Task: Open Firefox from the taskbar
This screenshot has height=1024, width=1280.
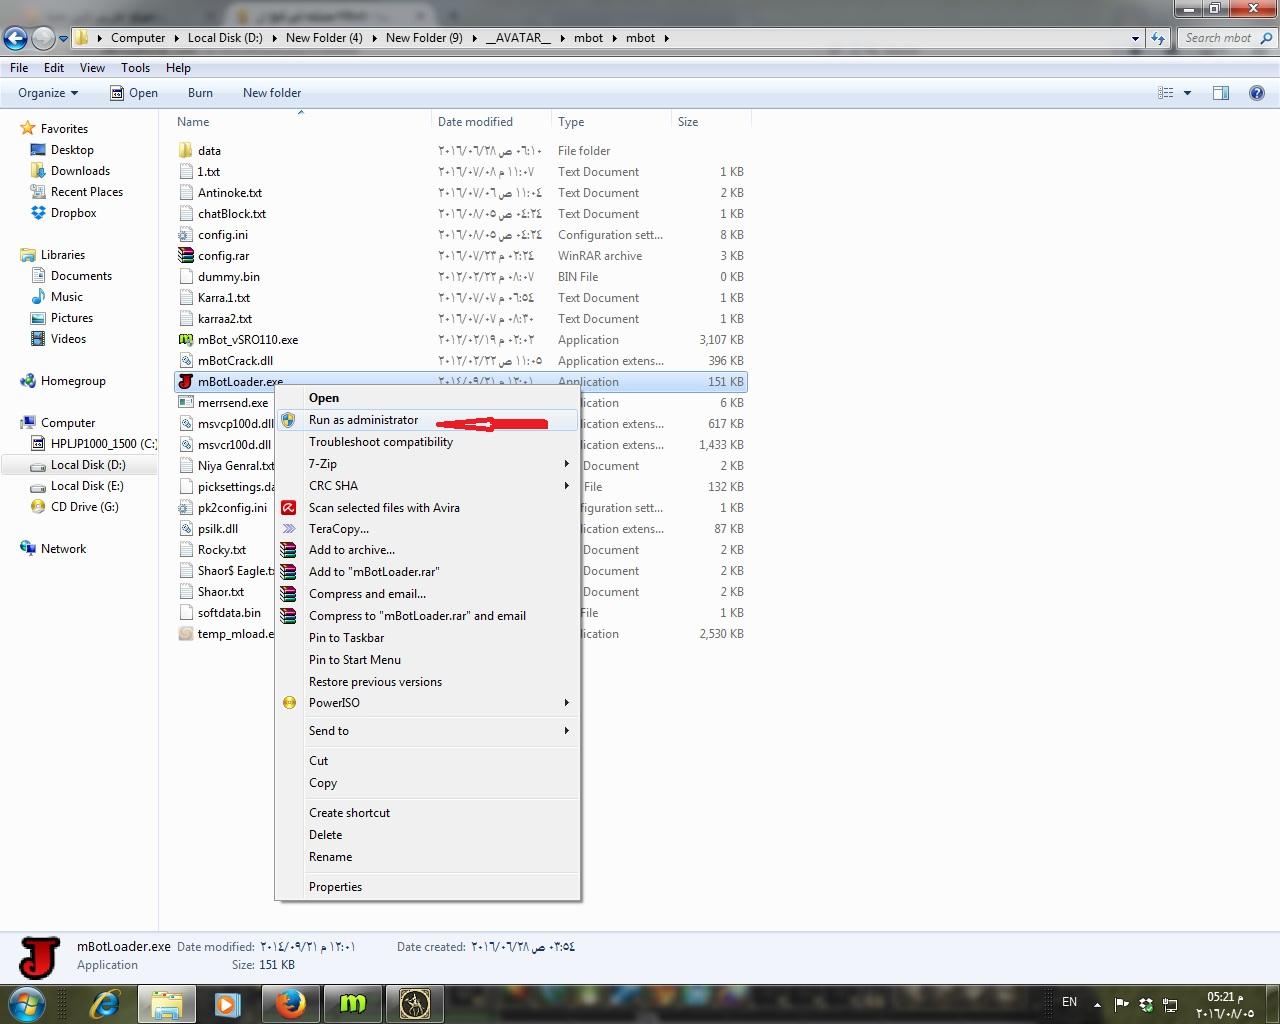Action: (290, 1003)
